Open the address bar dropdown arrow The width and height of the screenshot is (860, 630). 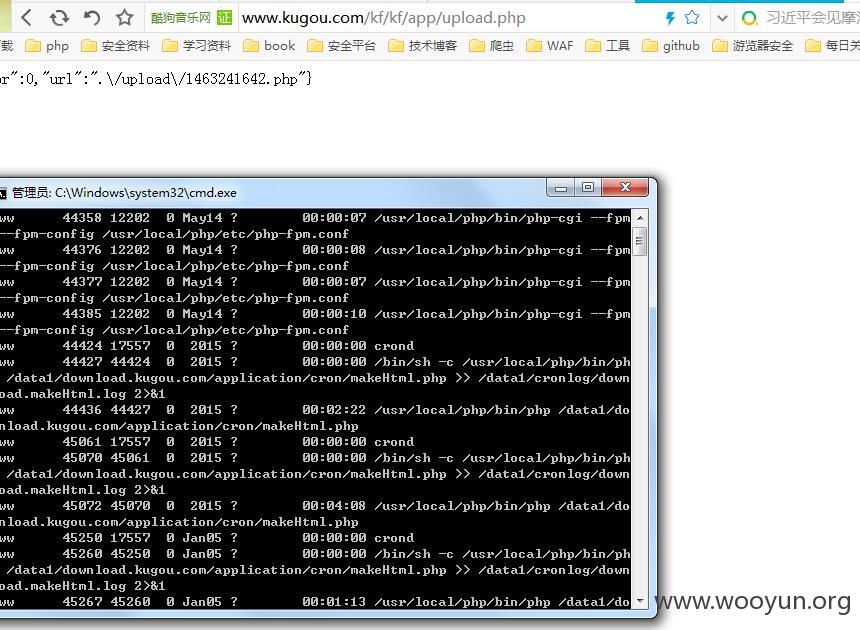722,18
